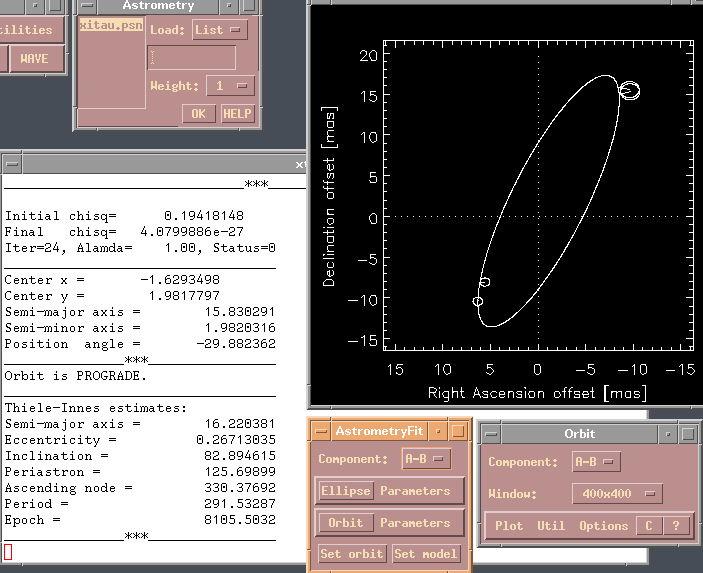Open the Load List dropdown
This screenshot has height=573, width=703.
point(220,30)
